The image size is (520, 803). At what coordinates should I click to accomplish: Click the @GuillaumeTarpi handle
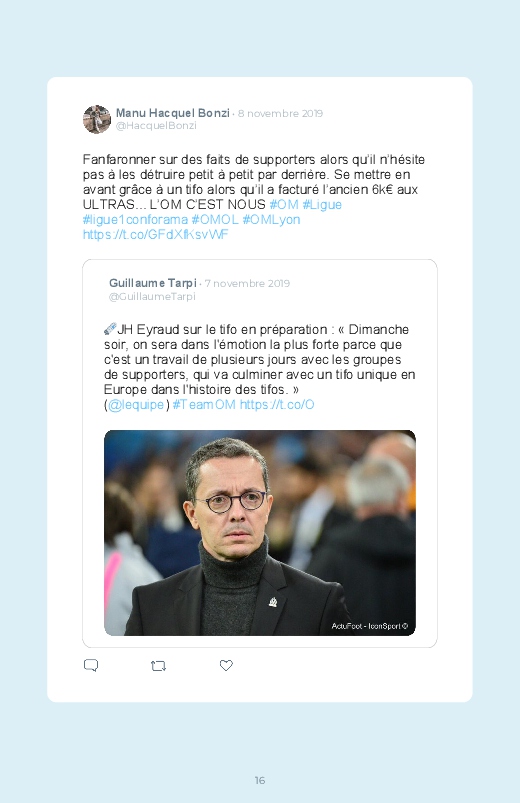point(152,297)
